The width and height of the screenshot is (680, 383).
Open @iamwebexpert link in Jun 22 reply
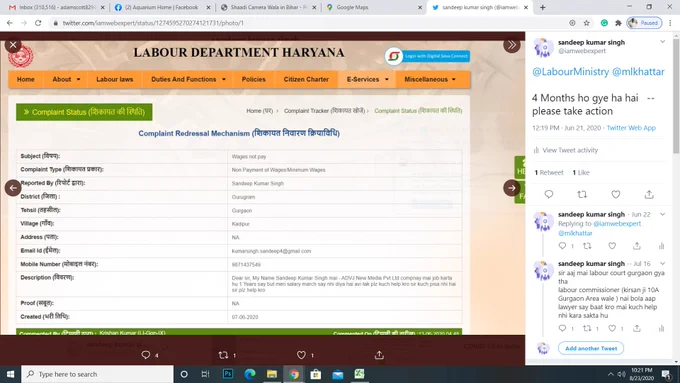[x=617, y=223]
